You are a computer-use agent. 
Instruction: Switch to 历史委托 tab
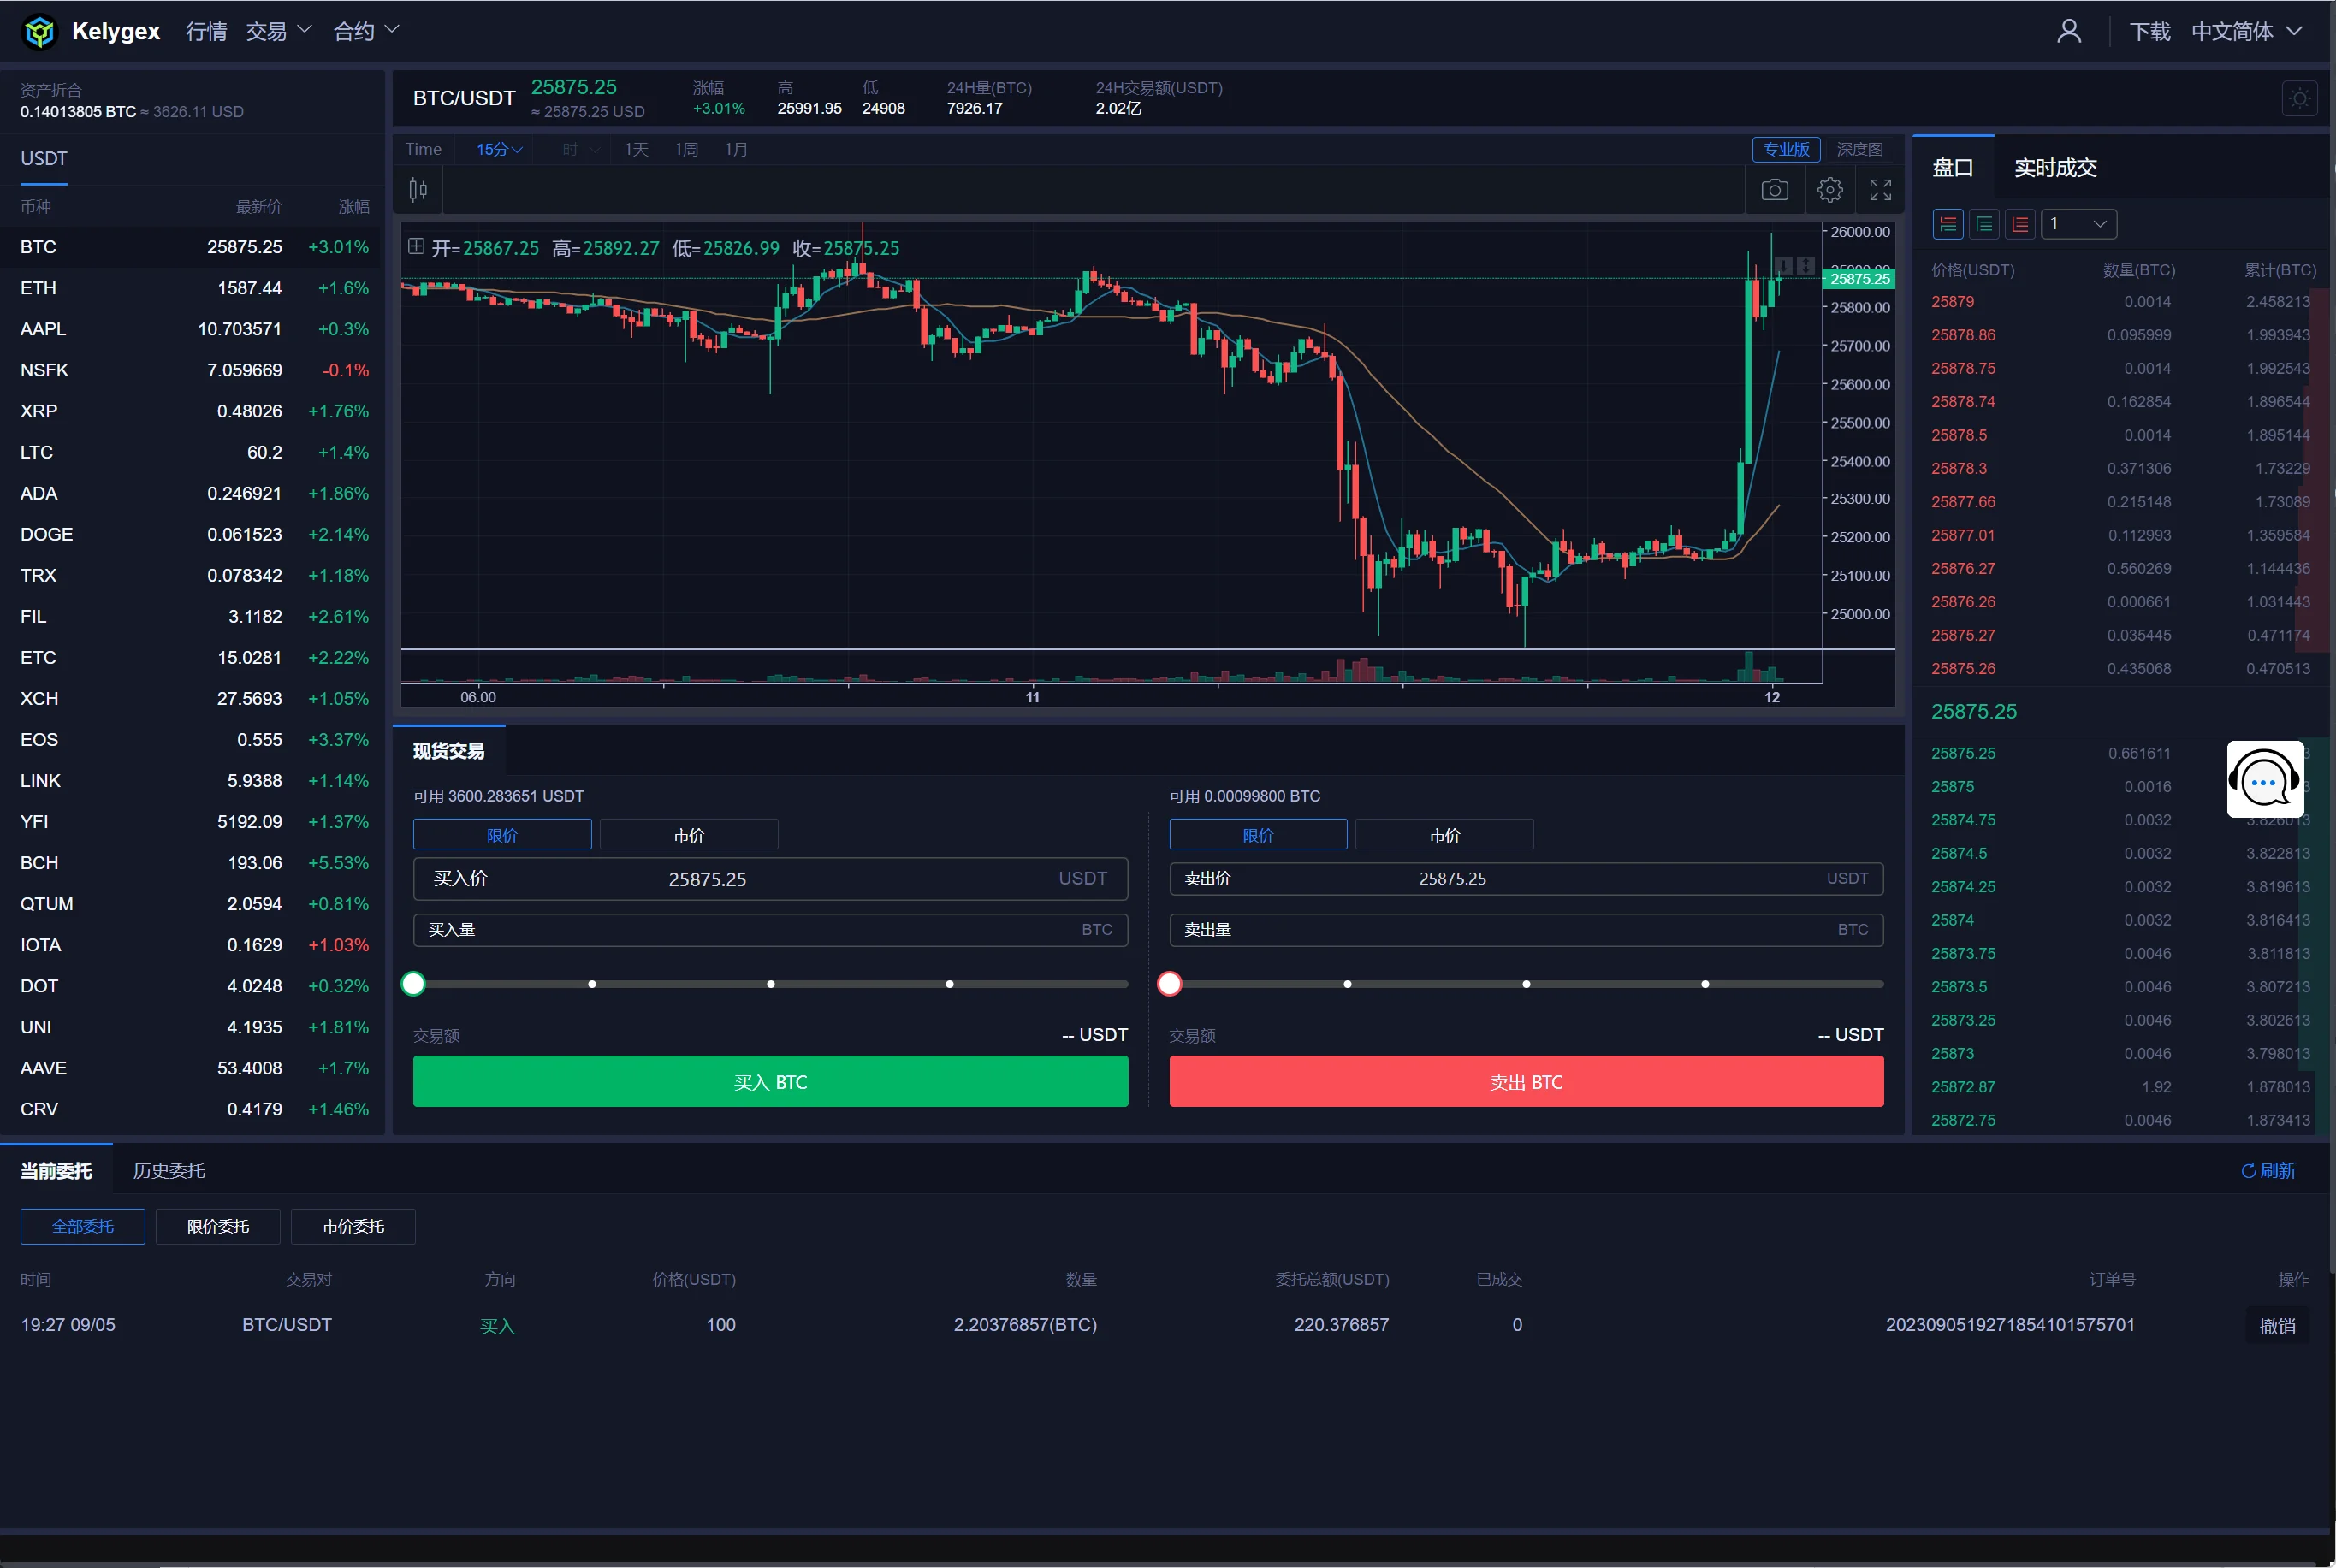click(169, 1170)
